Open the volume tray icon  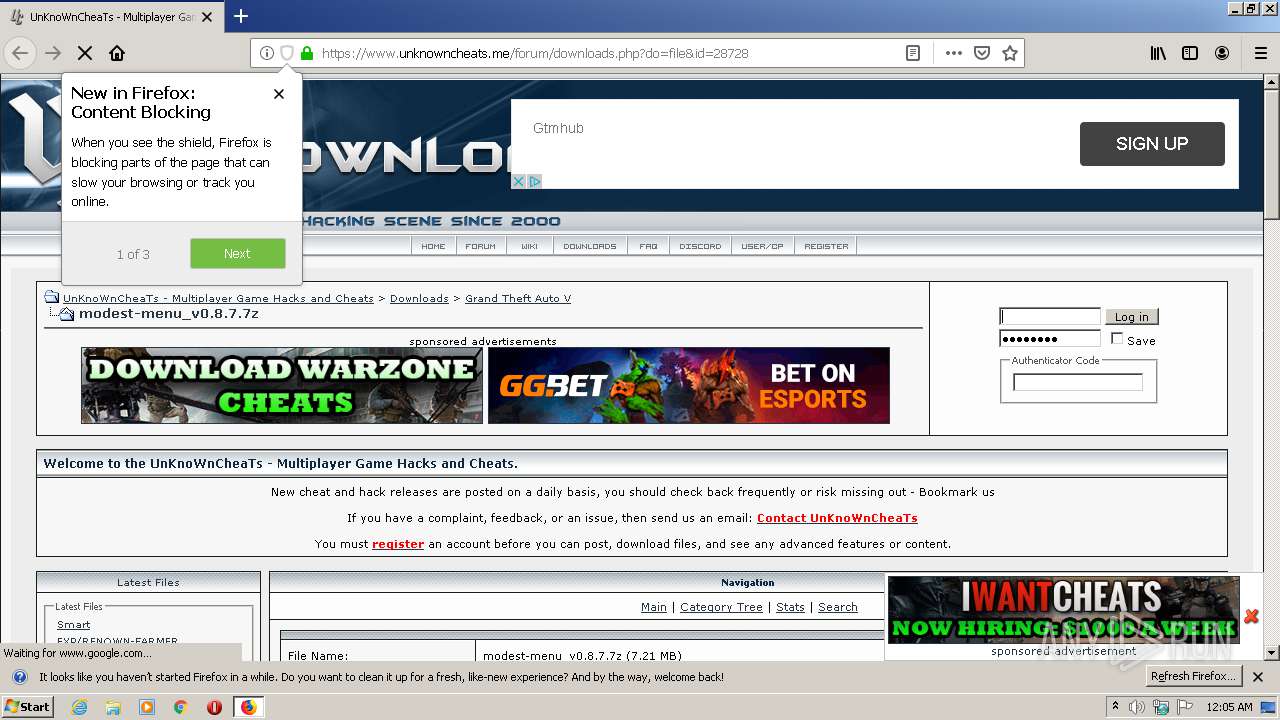(x=1137, y=707)
